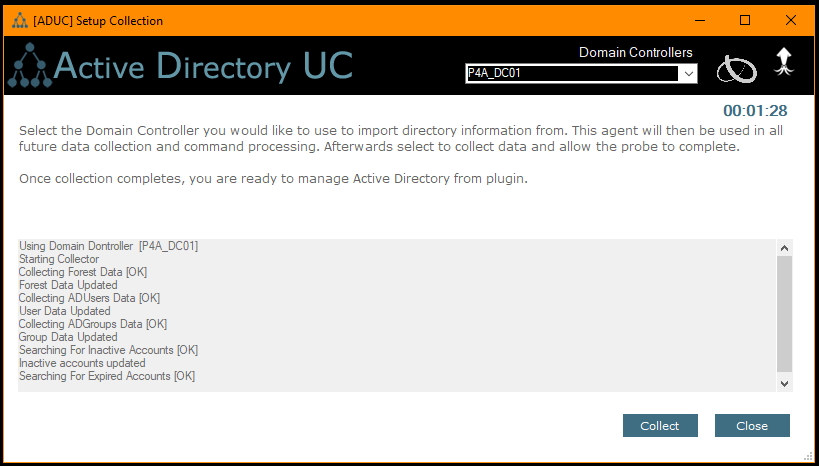Minimize the Setup Collection window
The width and height of the screenshot is (819, 466).
pyautogui.click(x=698, y=20)
